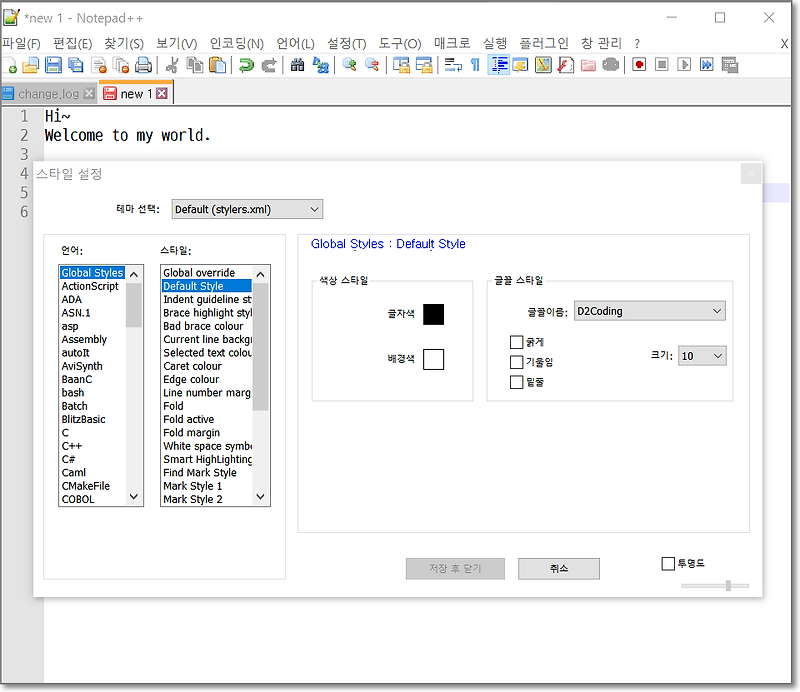The width and height of the screenshot is (800, 692).
Task: Open Find with the binoculars icon
Action: [x=297, y=65]
